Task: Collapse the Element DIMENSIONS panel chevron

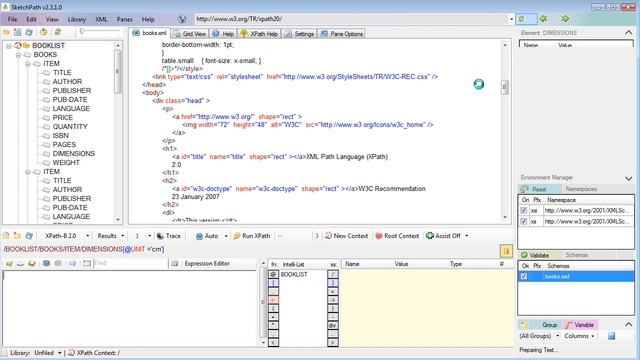Action: click(x=629, y=33)
